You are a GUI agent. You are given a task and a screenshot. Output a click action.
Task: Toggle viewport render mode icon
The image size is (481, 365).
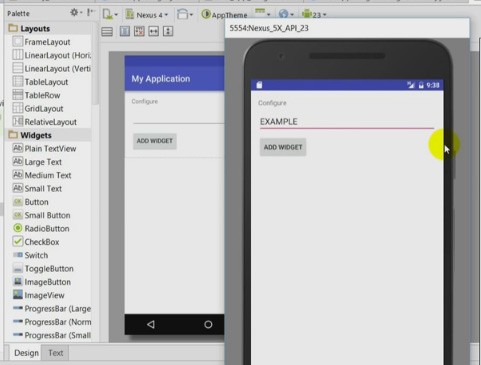click(x=125, y=31)
